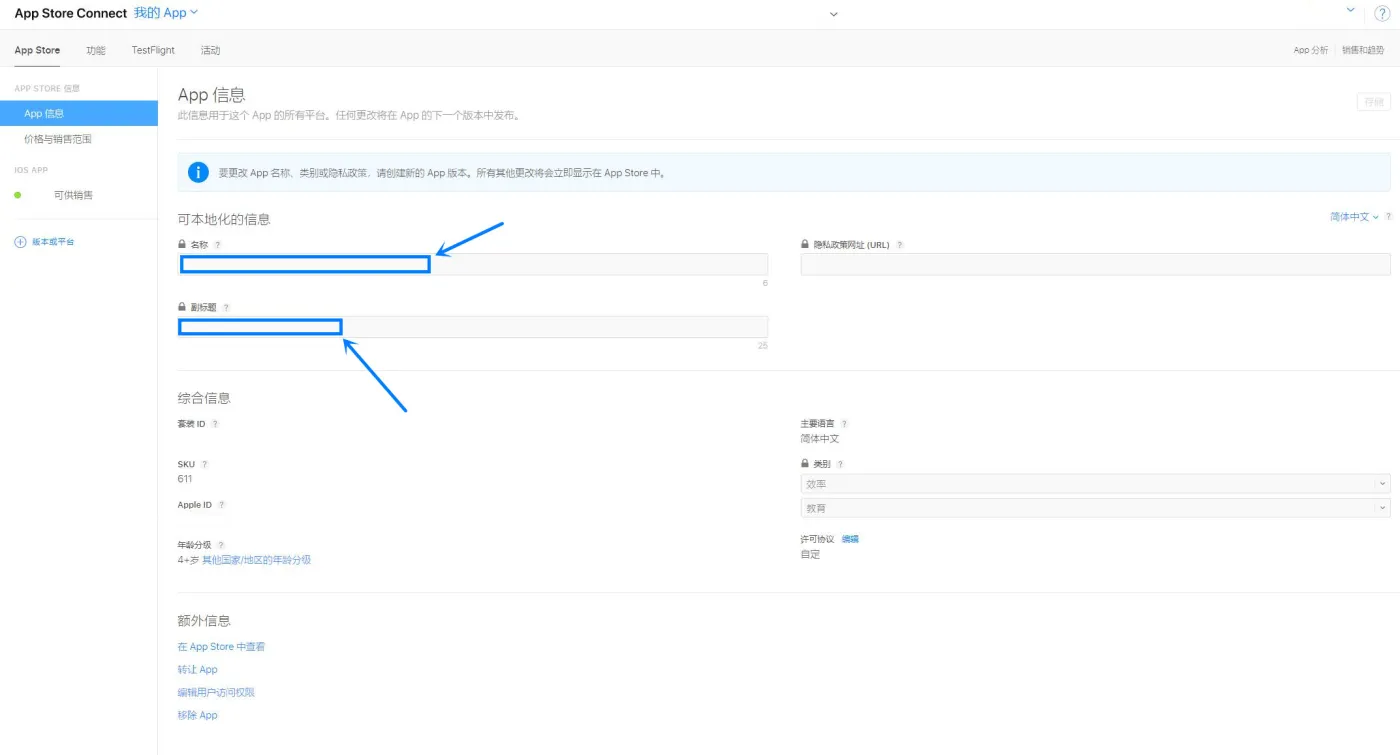This screenshot has width=1400, height=755.
Task: Open the 可供销售 iOS app version
Action: 74,195
